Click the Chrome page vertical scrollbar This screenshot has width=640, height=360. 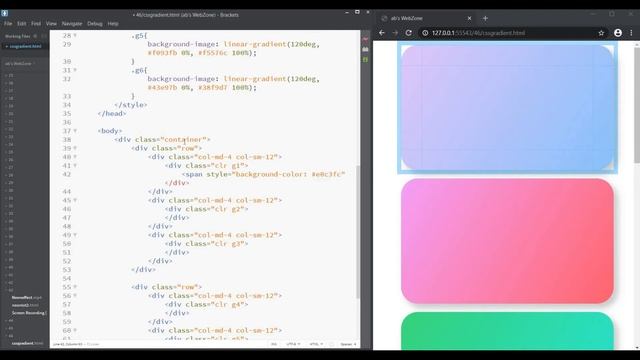click(637, 106)
